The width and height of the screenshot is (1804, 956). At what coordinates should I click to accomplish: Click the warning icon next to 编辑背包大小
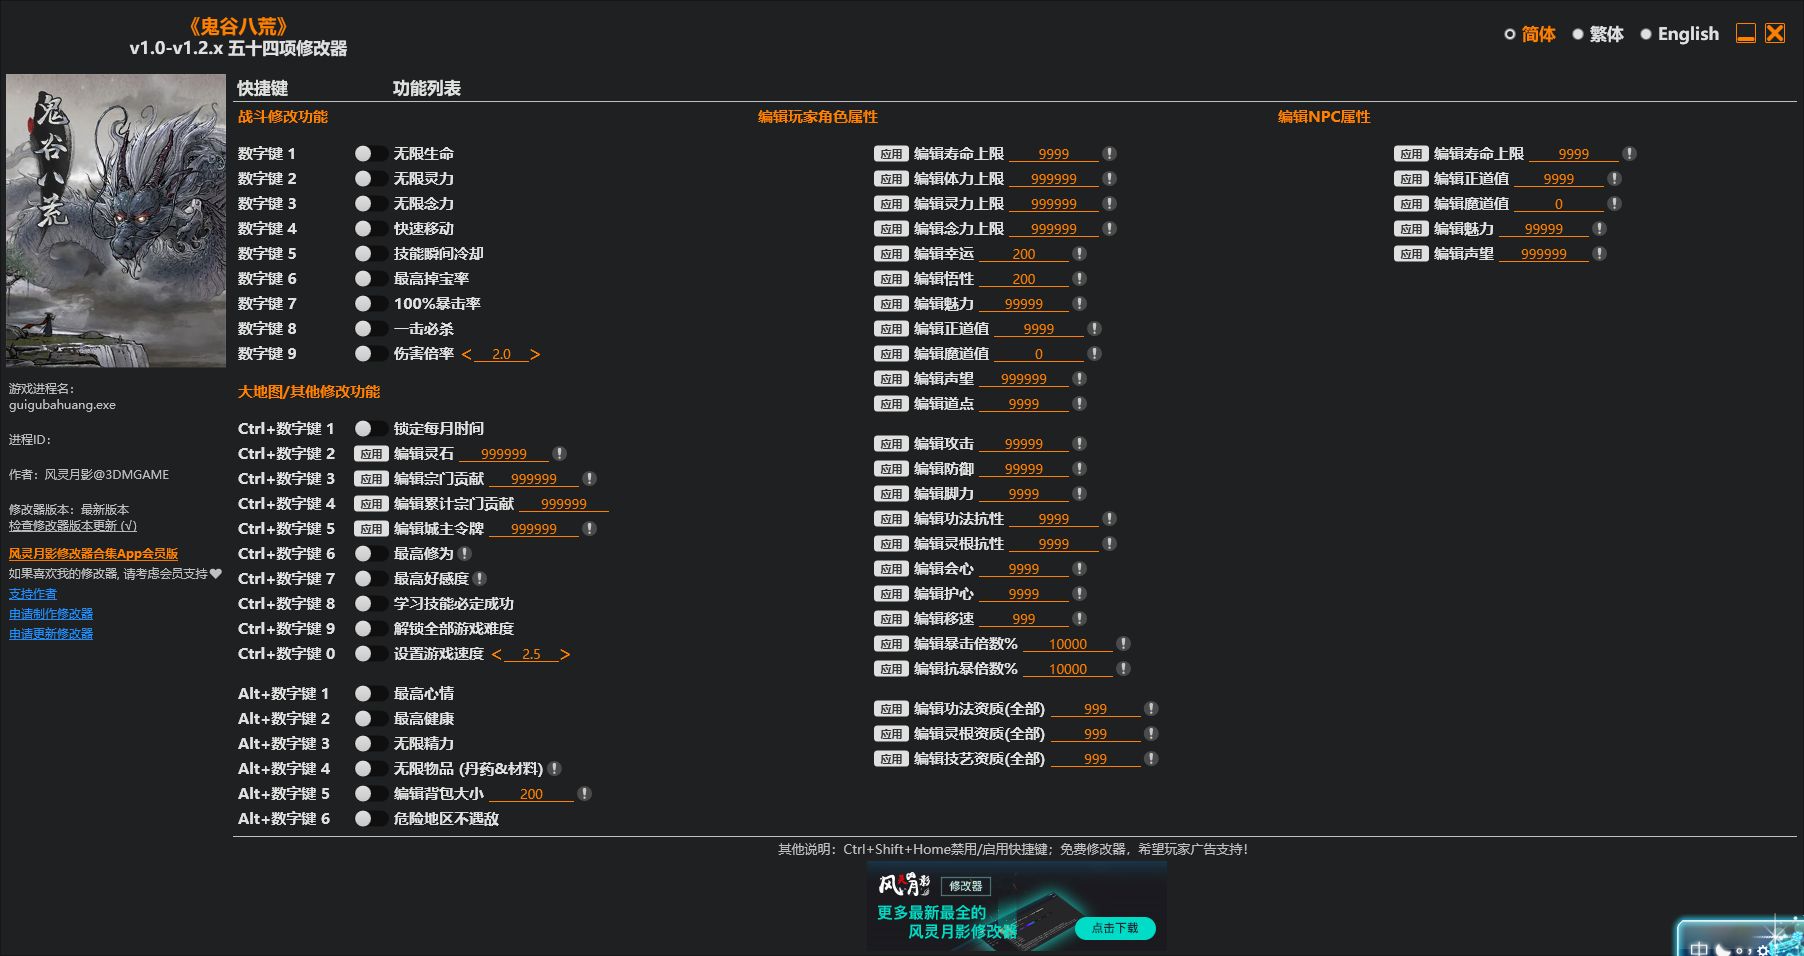click(x=583, y=794)
